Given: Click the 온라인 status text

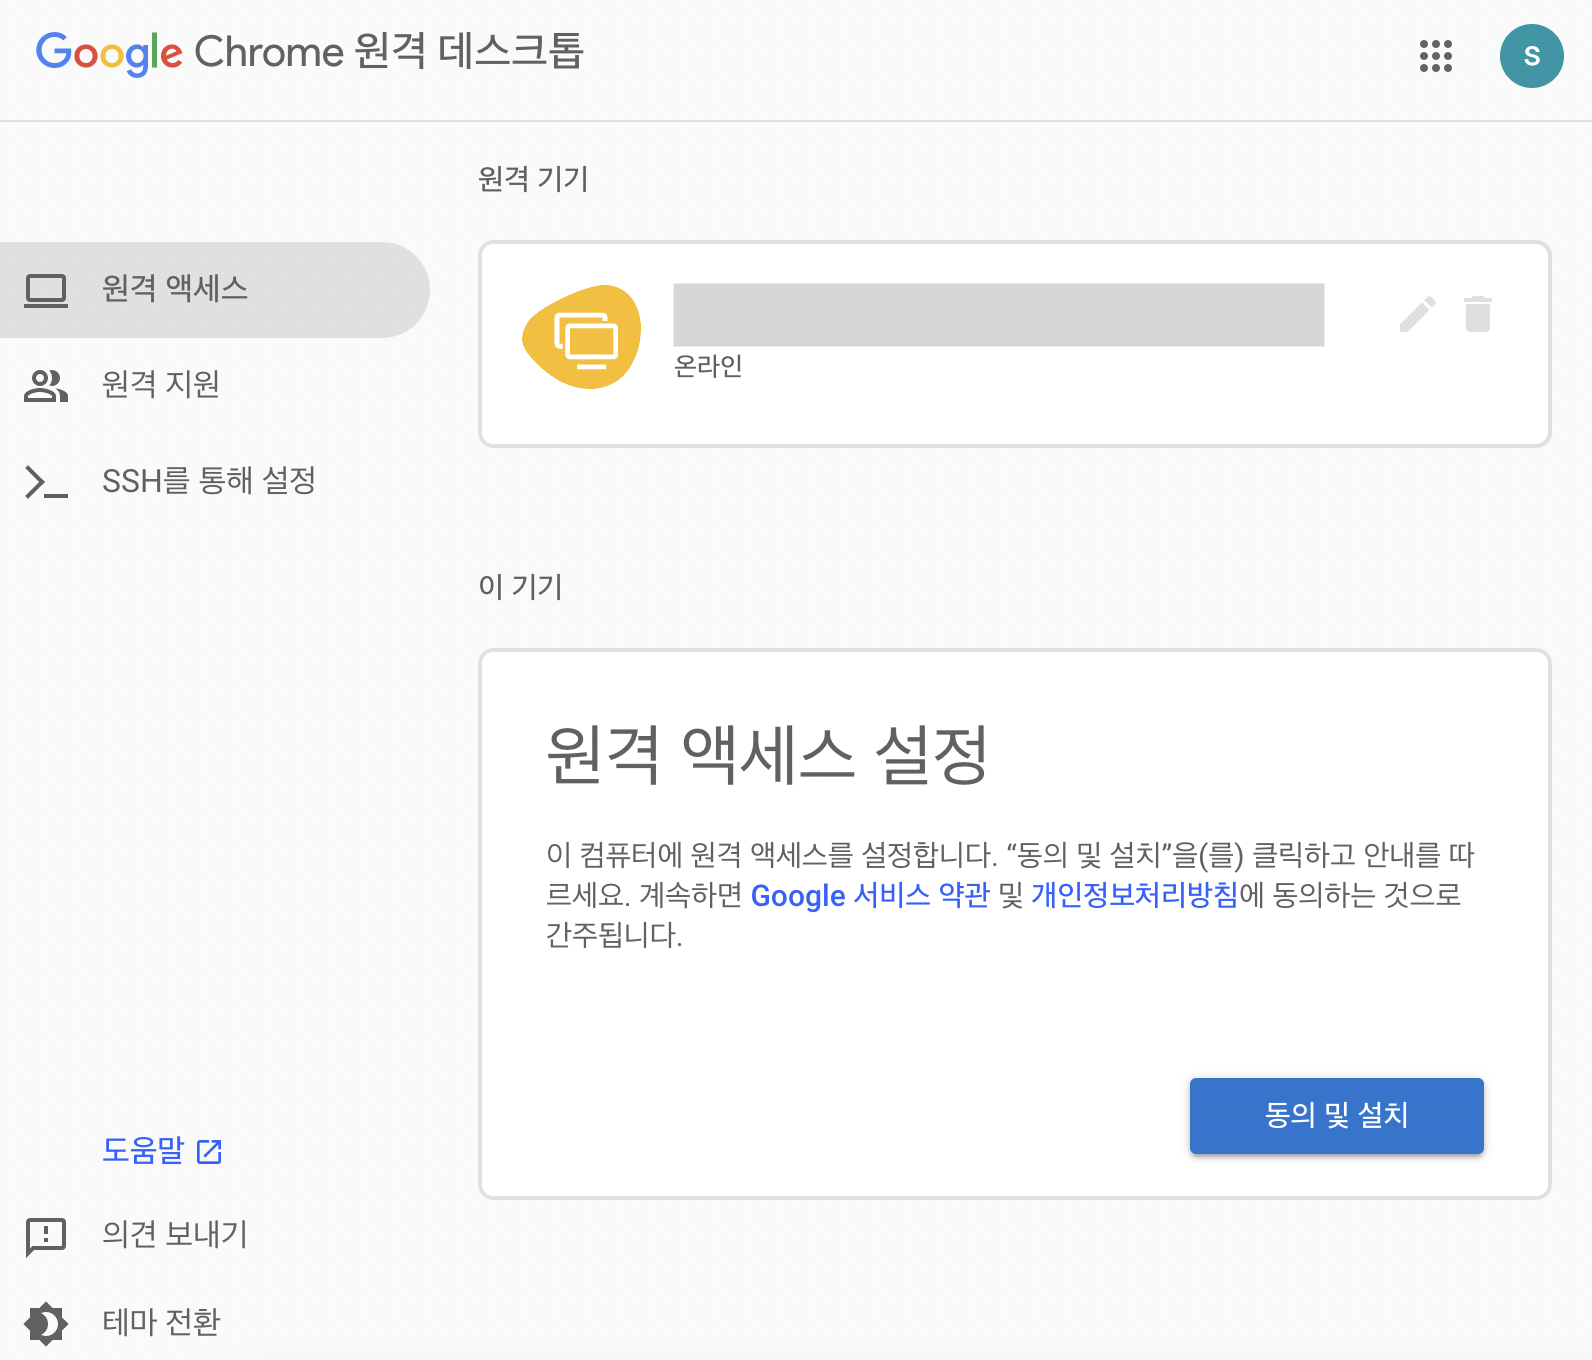Looking at the screenshot, I should [x=708, y=366].
